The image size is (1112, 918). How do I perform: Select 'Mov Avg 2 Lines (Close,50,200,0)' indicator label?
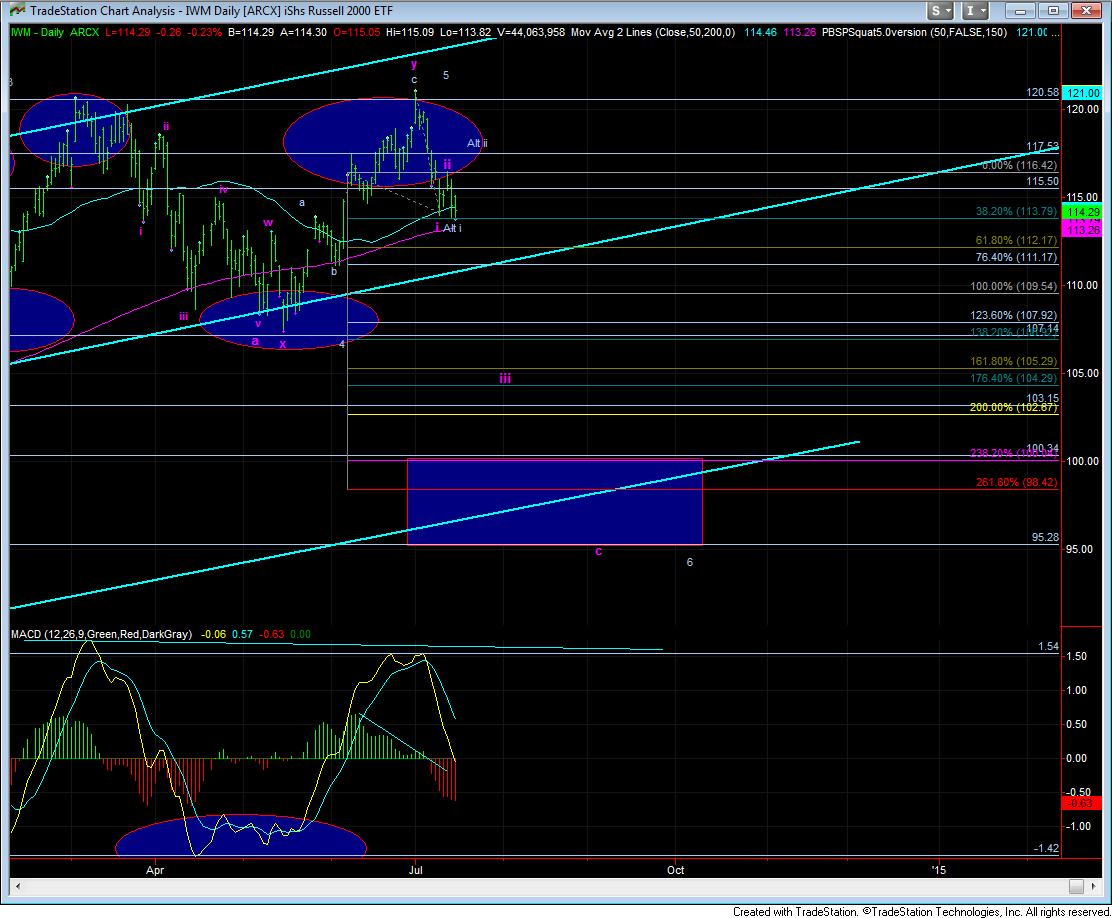pos(653,32)
